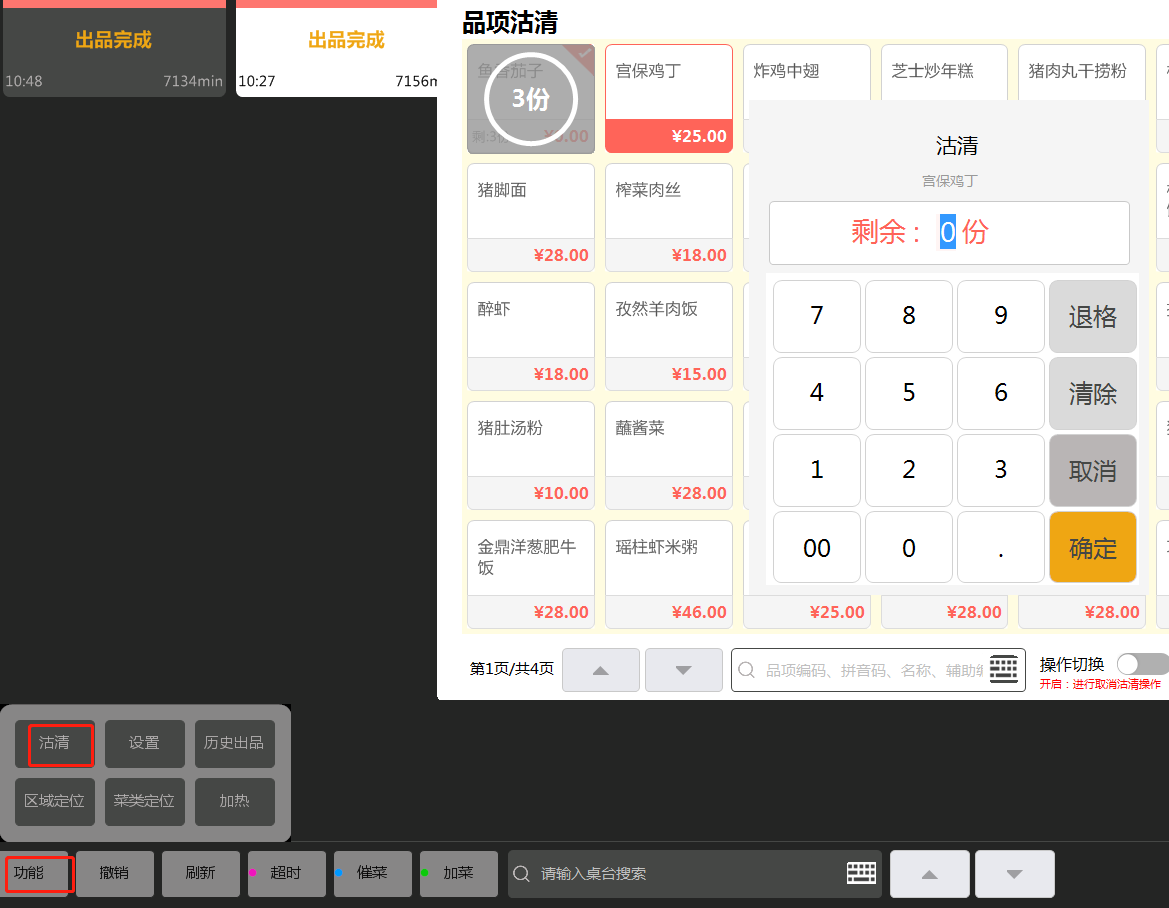Click the 加热 button

click(x=235, y=801)
